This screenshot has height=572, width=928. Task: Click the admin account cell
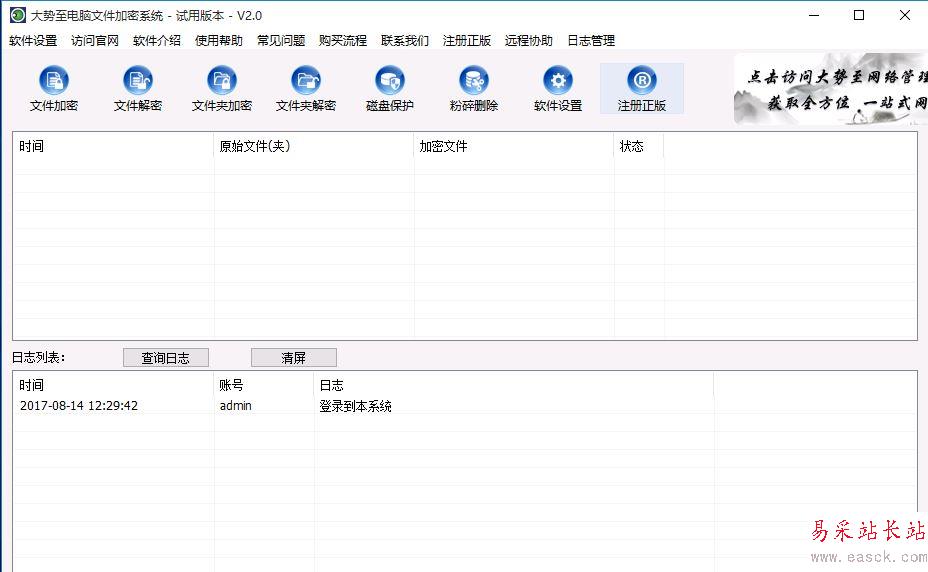point(236,406)
